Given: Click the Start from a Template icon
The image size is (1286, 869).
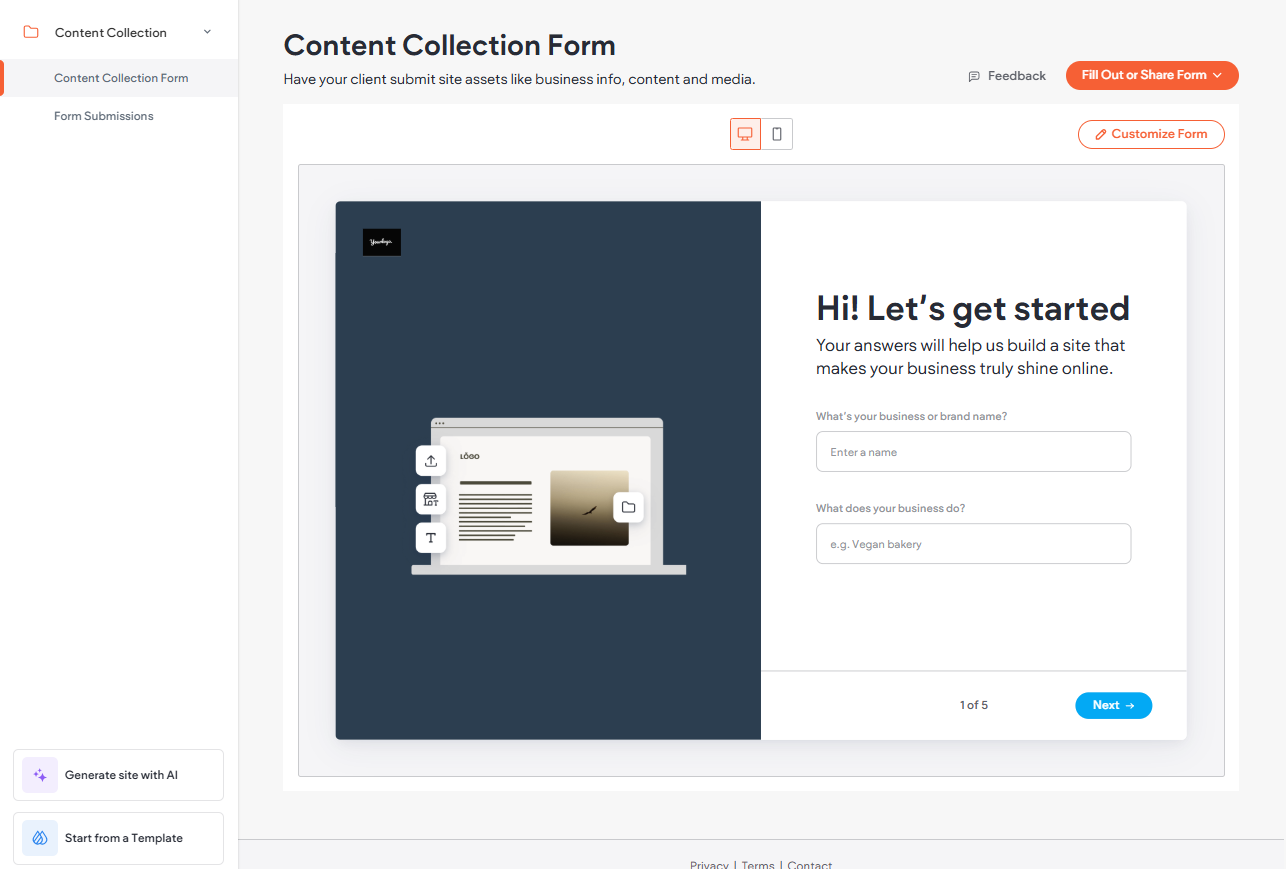Looking at the screenshot, I should [x=40, y=838].
